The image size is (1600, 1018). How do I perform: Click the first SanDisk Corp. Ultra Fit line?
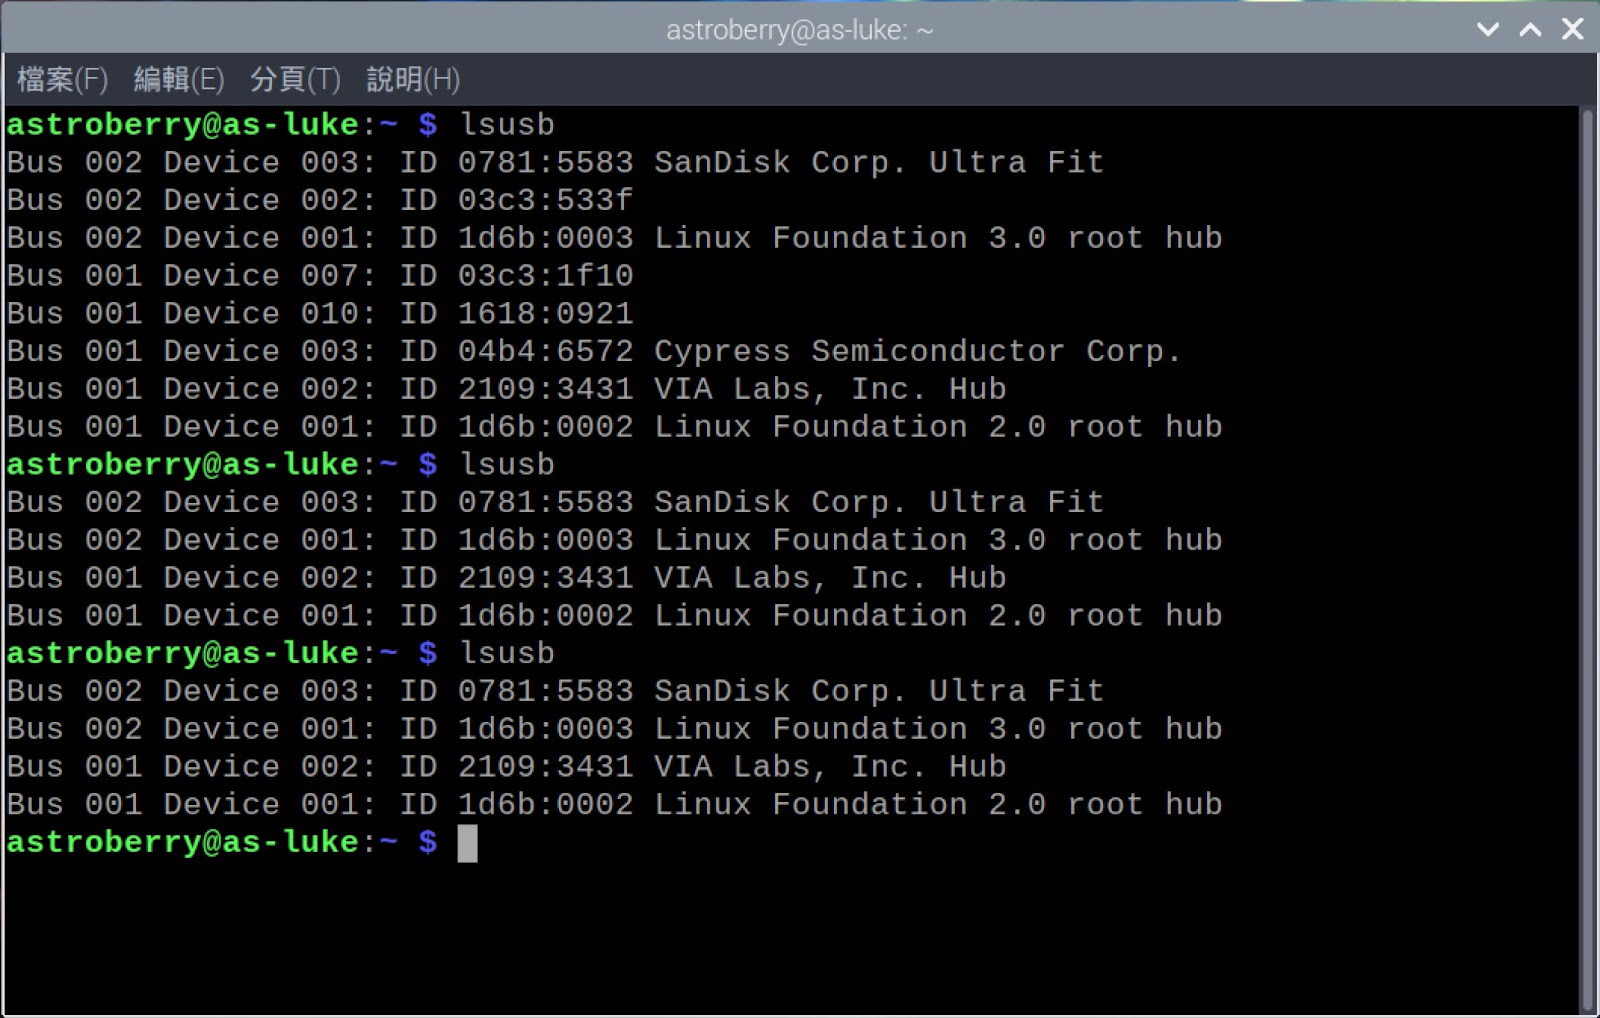[555, 162]
